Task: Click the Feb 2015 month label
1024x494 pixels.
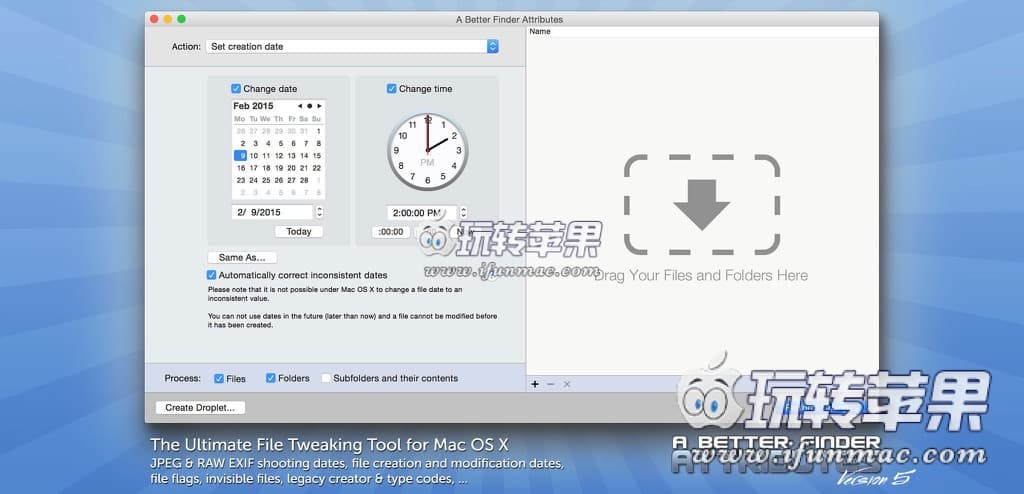Action: point(253,106)
